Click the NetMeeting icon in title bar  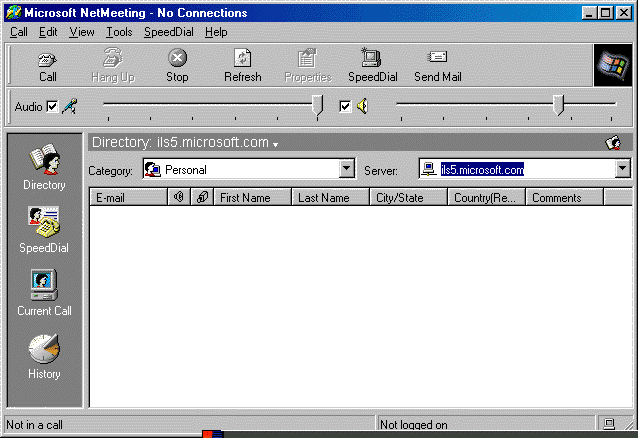(13, 13)
